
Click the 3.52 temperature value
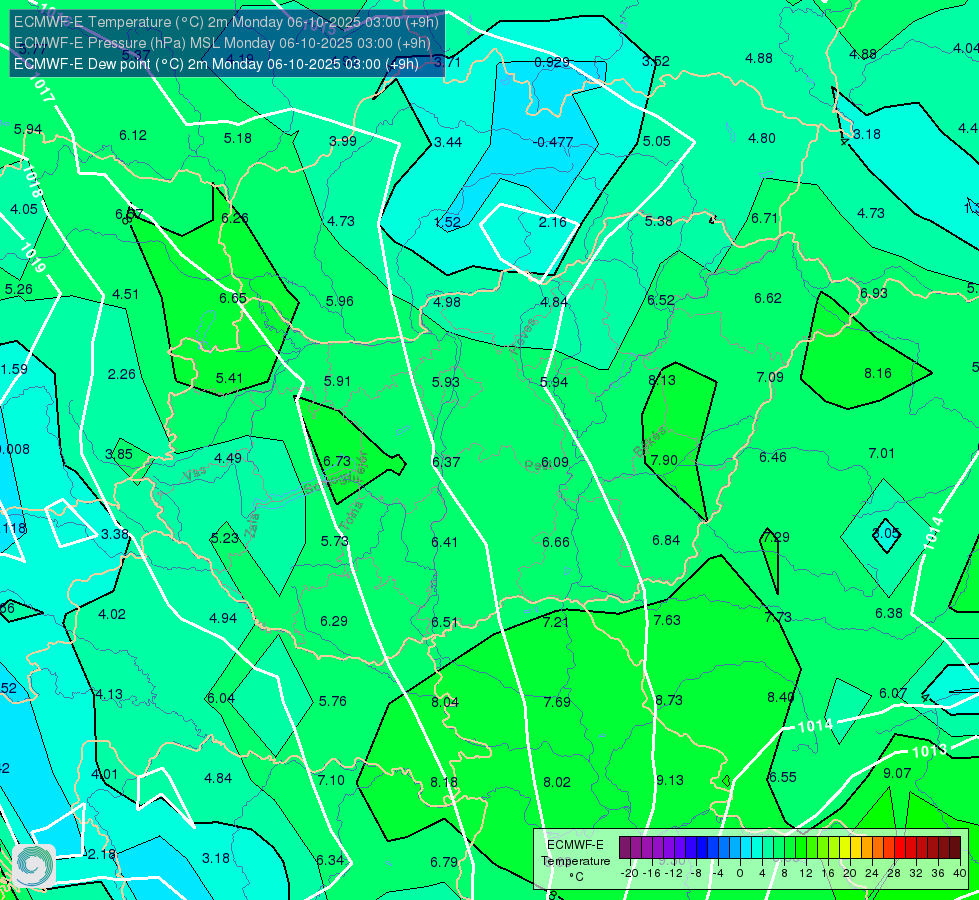click(656, 61)
